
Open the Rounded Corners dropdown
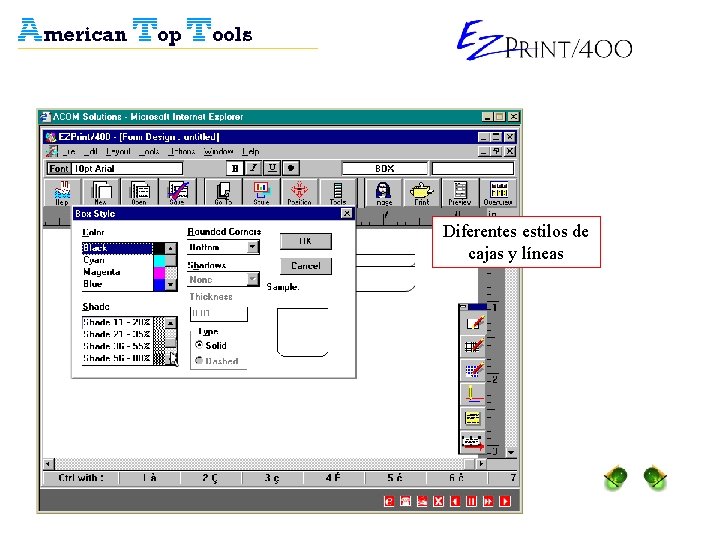tap(253, 247)
